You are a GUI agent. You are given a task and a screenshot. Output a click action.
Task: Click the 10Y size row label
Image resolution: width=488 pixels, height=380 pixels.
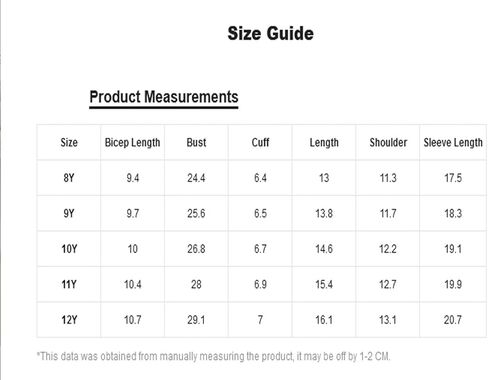69,249
